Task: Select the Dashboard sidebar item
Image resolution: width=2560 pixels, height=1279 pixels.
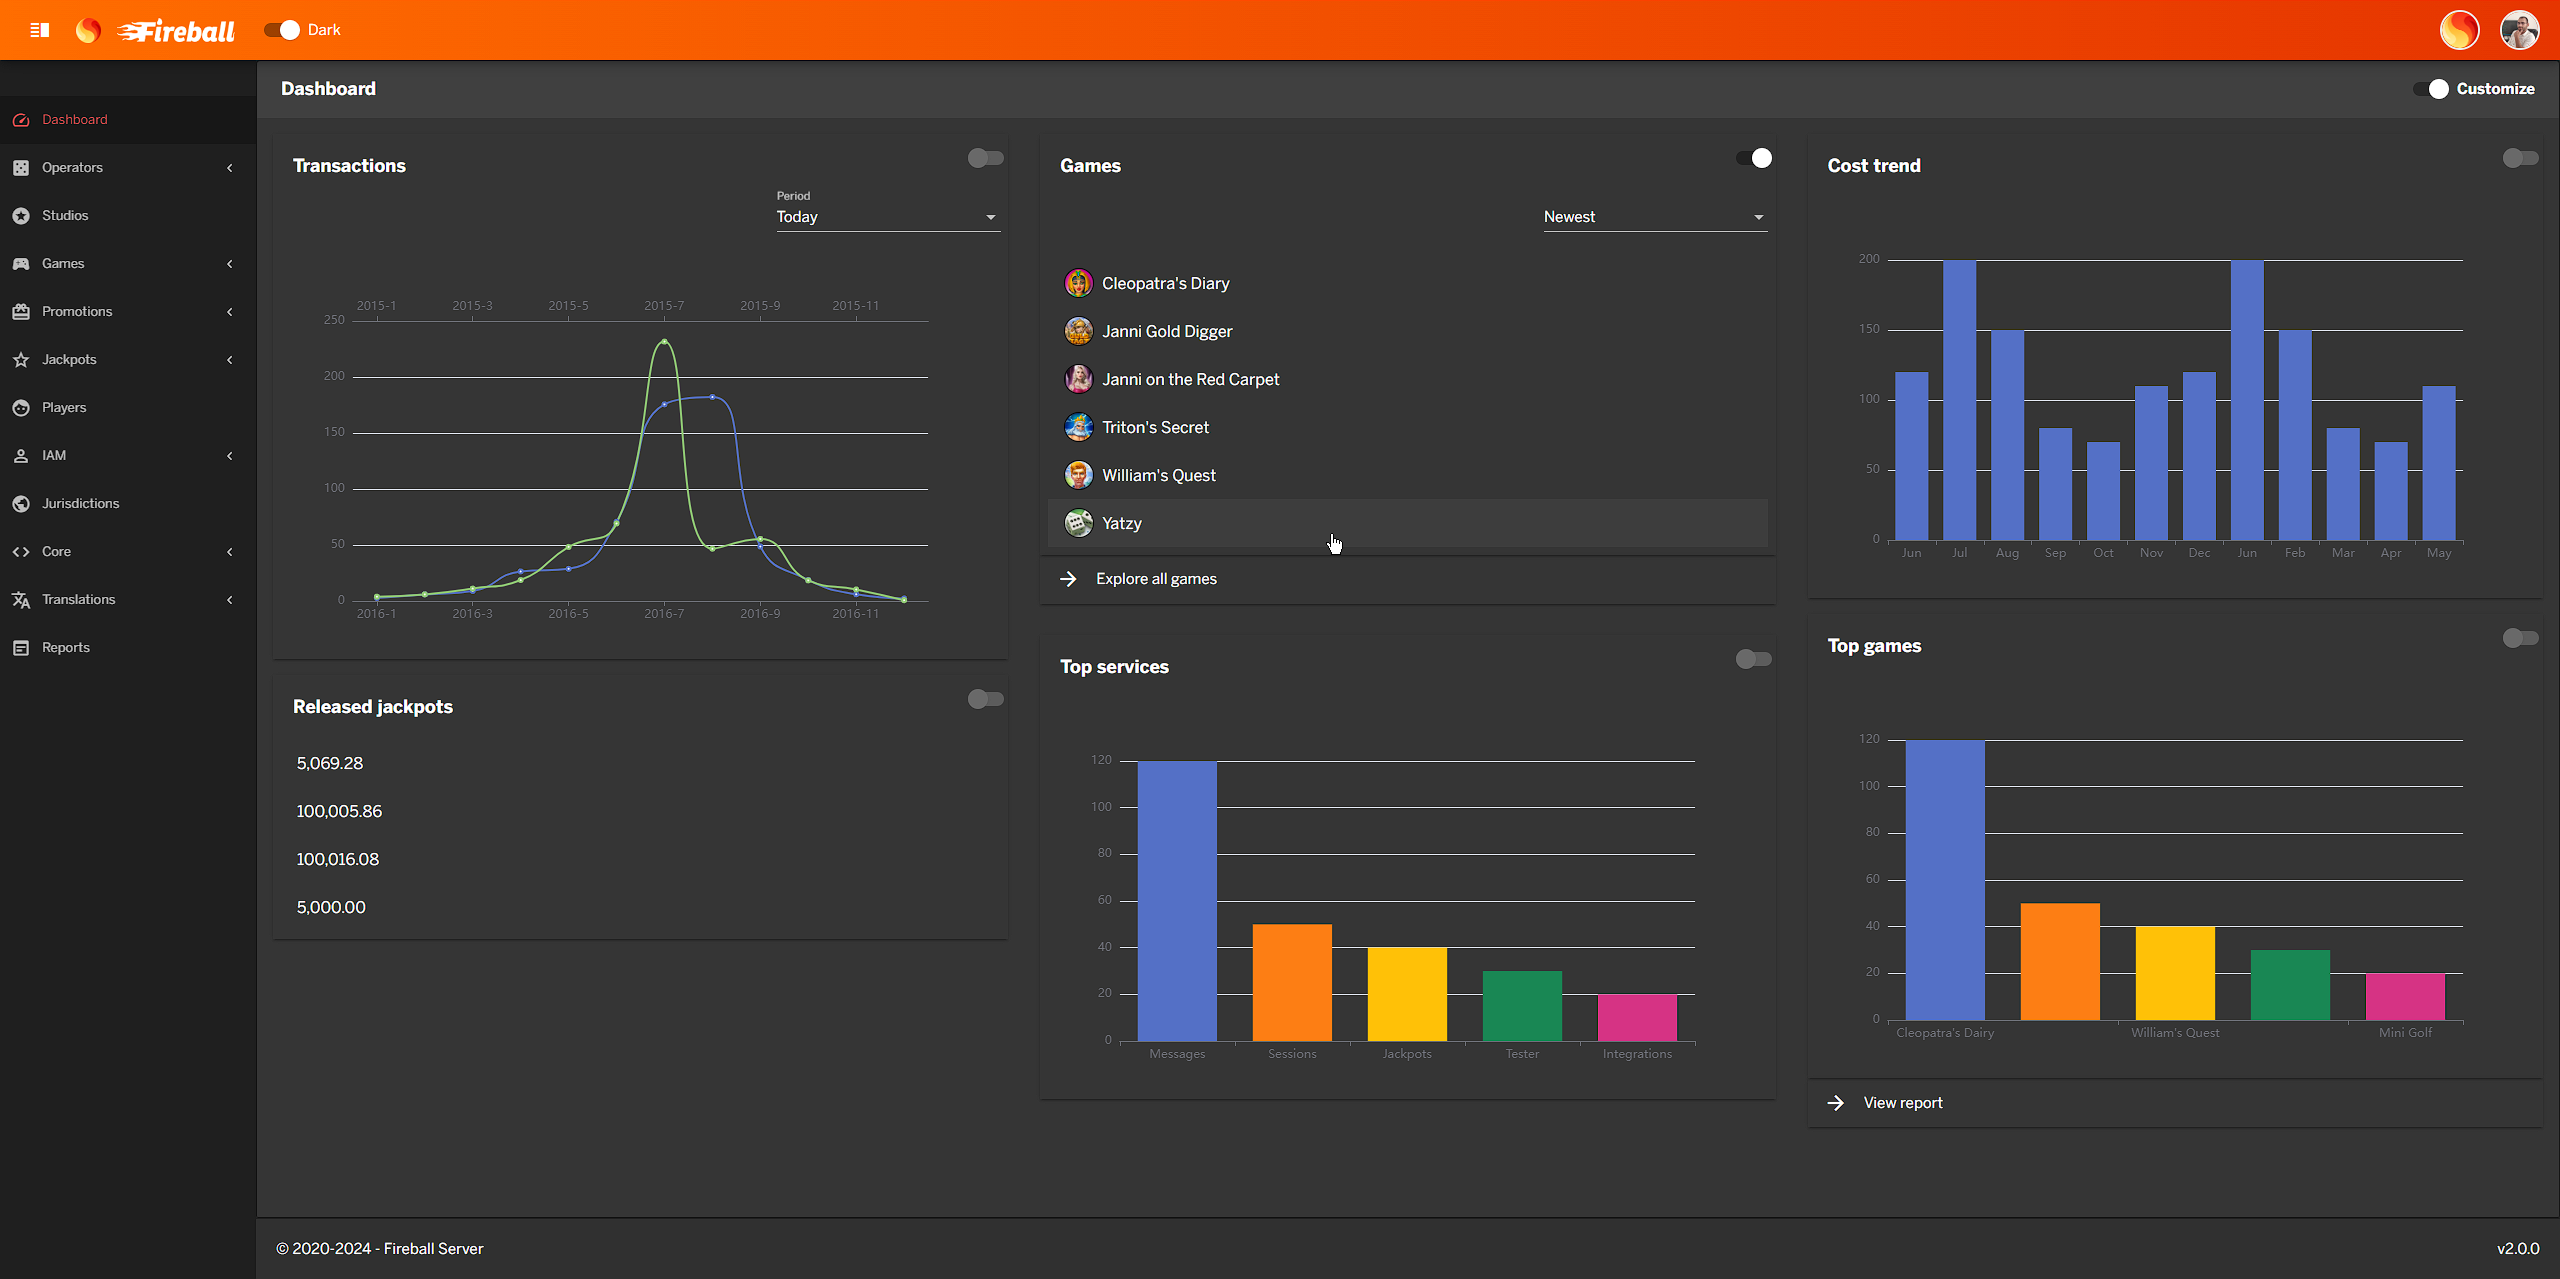Action: [x=74, y=120]
